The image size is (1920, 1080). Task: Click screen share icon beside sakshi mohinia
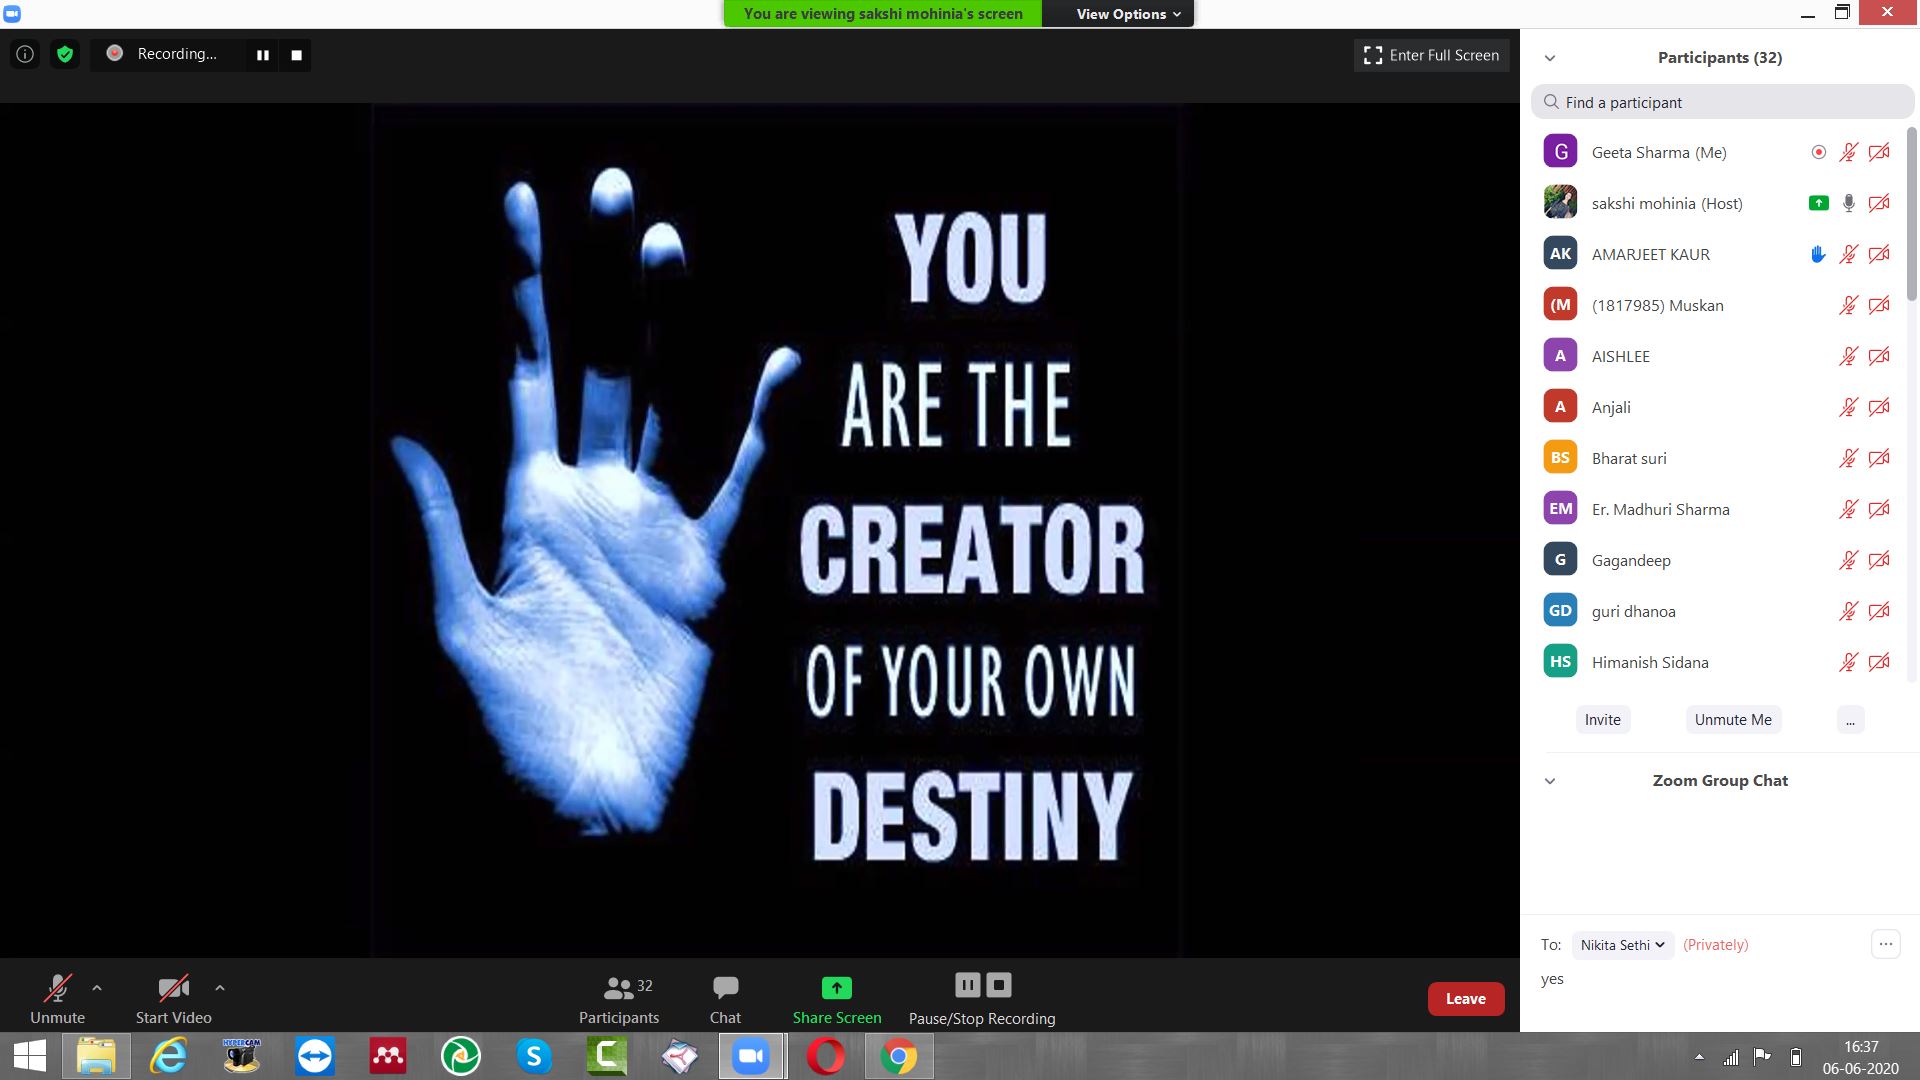(x=1818, y=203)
